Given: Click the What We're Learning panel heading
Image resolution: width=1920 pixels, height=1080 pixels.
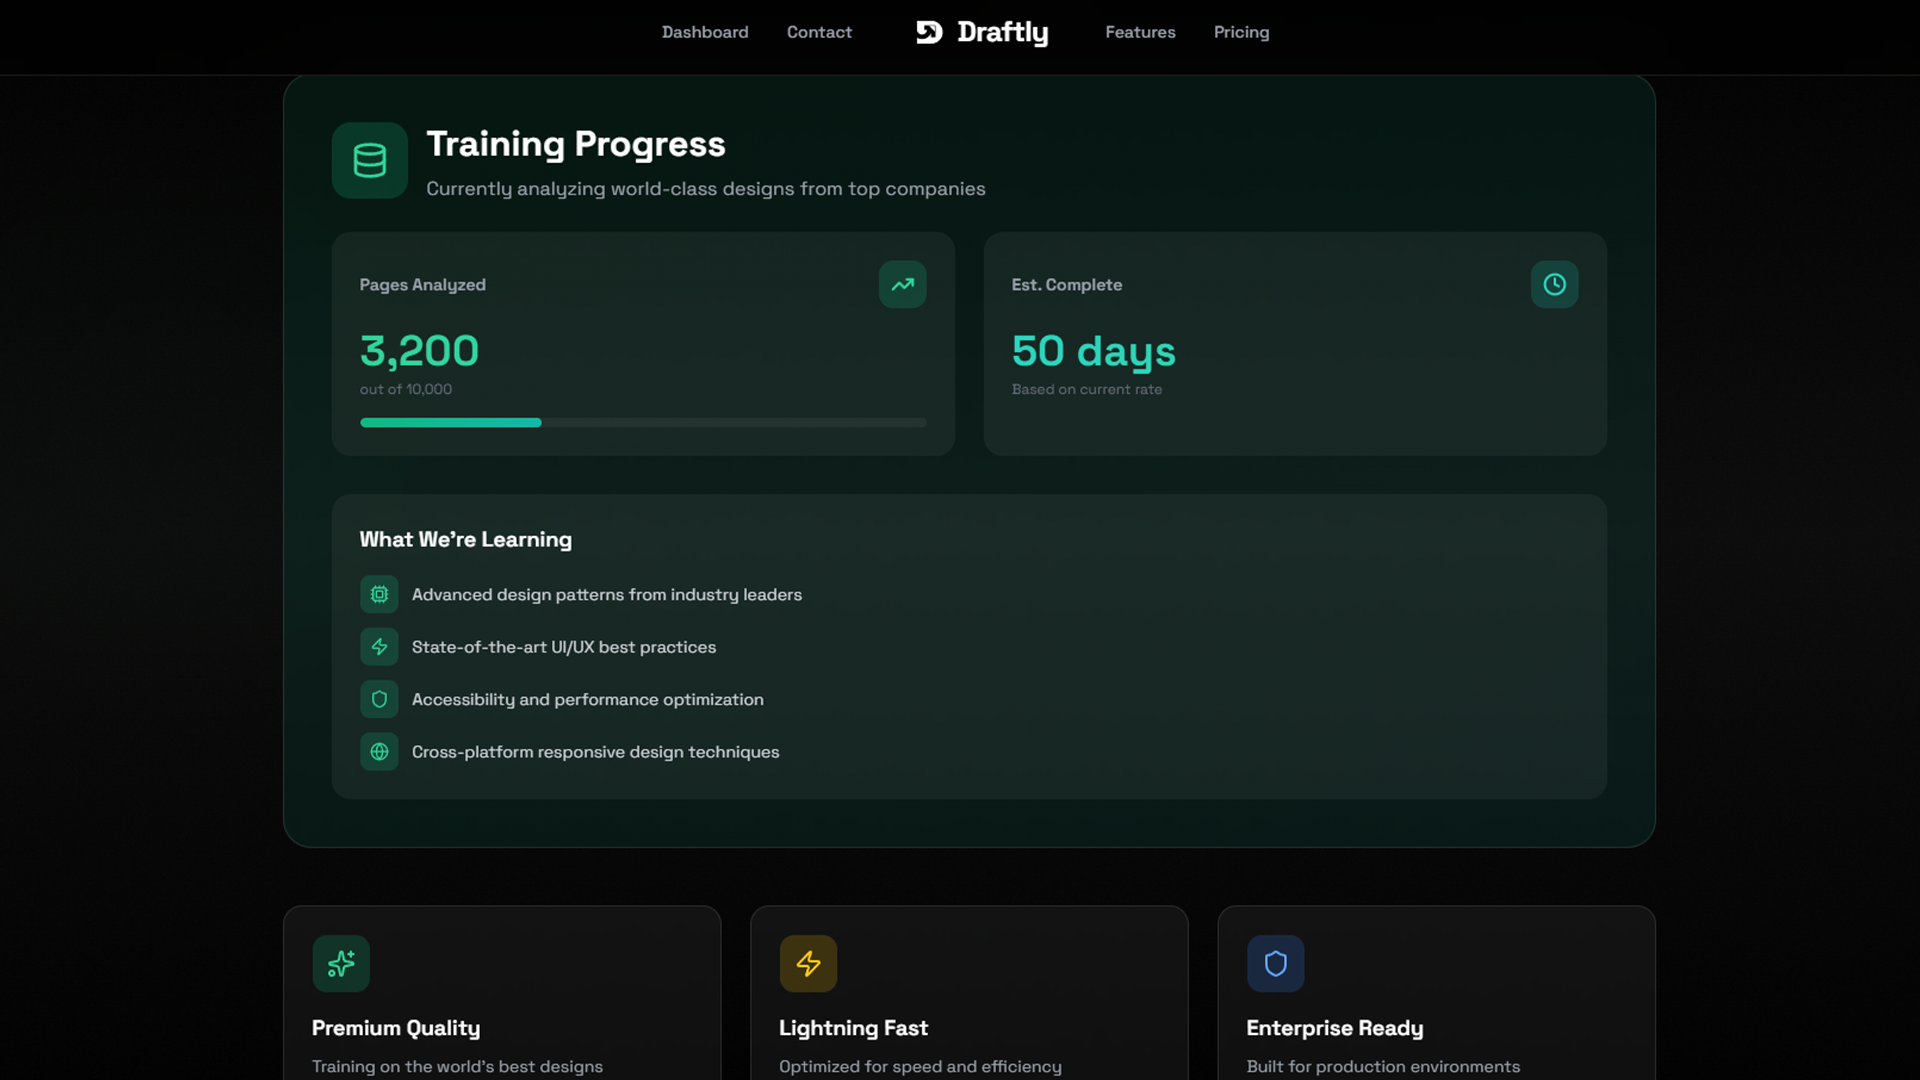Looking at the screenshot, I should pyautogui.click(x=465, y=539).
